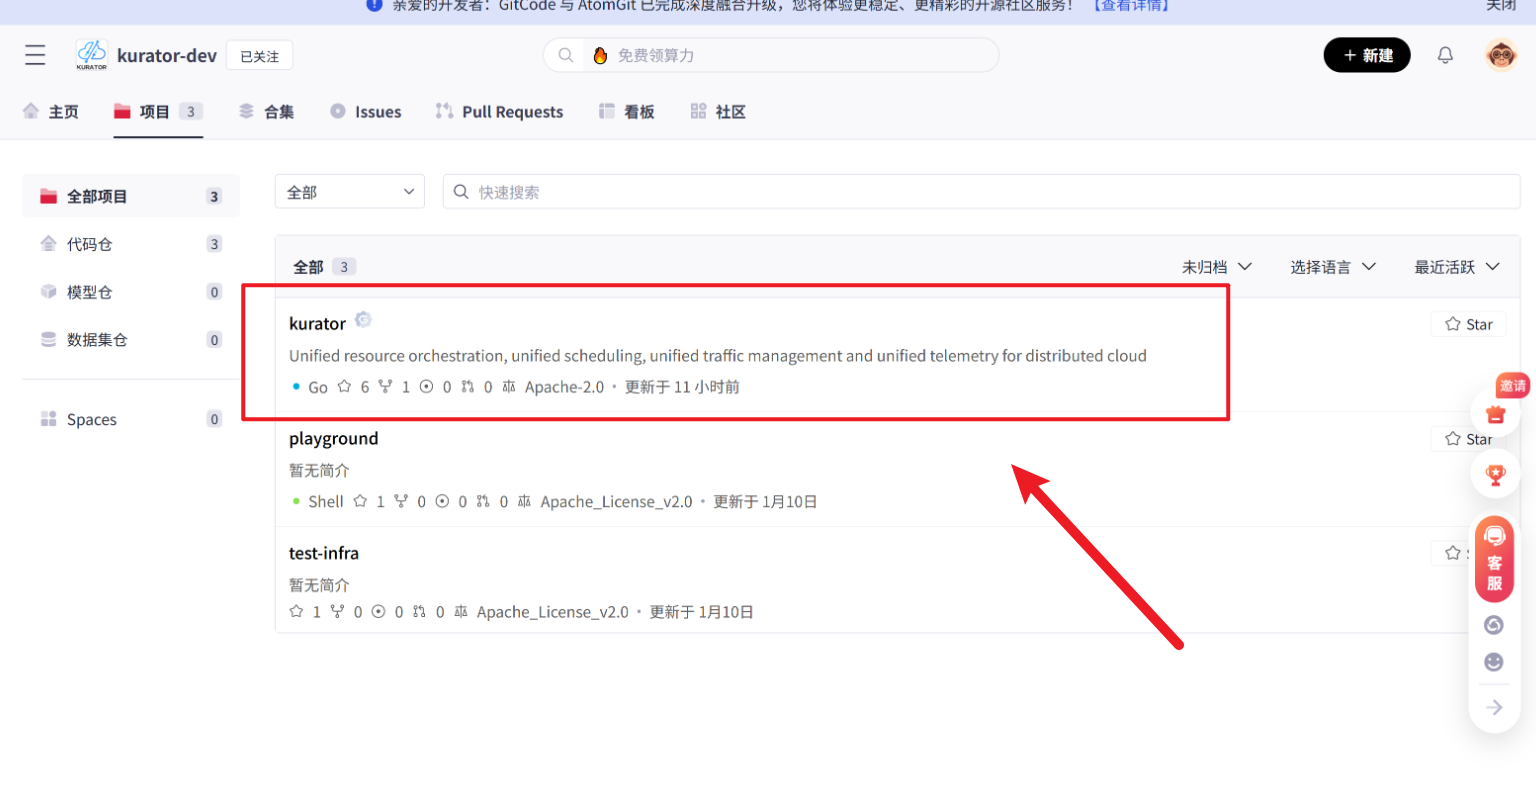Screen dimensions: 1536x812
Task: Click the user profile avatar
Action: (1499, 55)
